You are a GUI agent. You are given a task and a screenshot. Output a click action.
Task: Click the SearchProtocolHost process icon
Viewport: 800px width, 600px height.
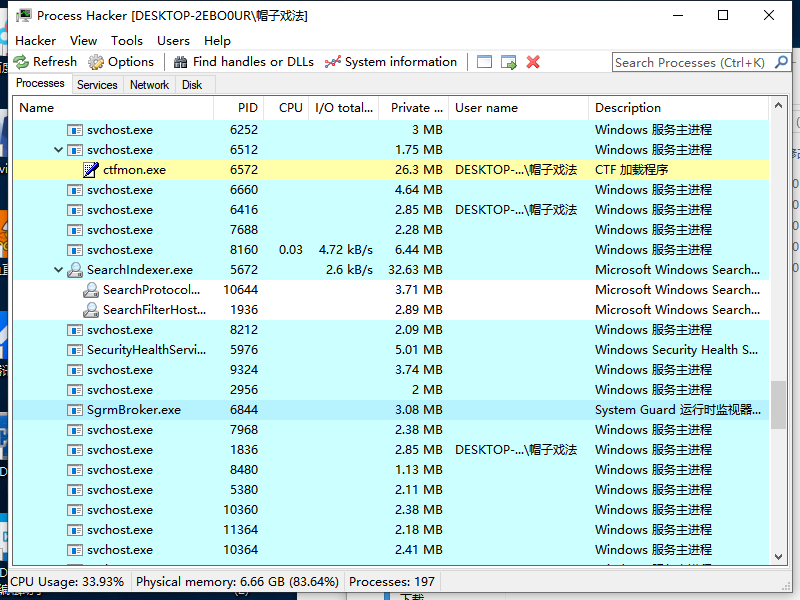91,290
